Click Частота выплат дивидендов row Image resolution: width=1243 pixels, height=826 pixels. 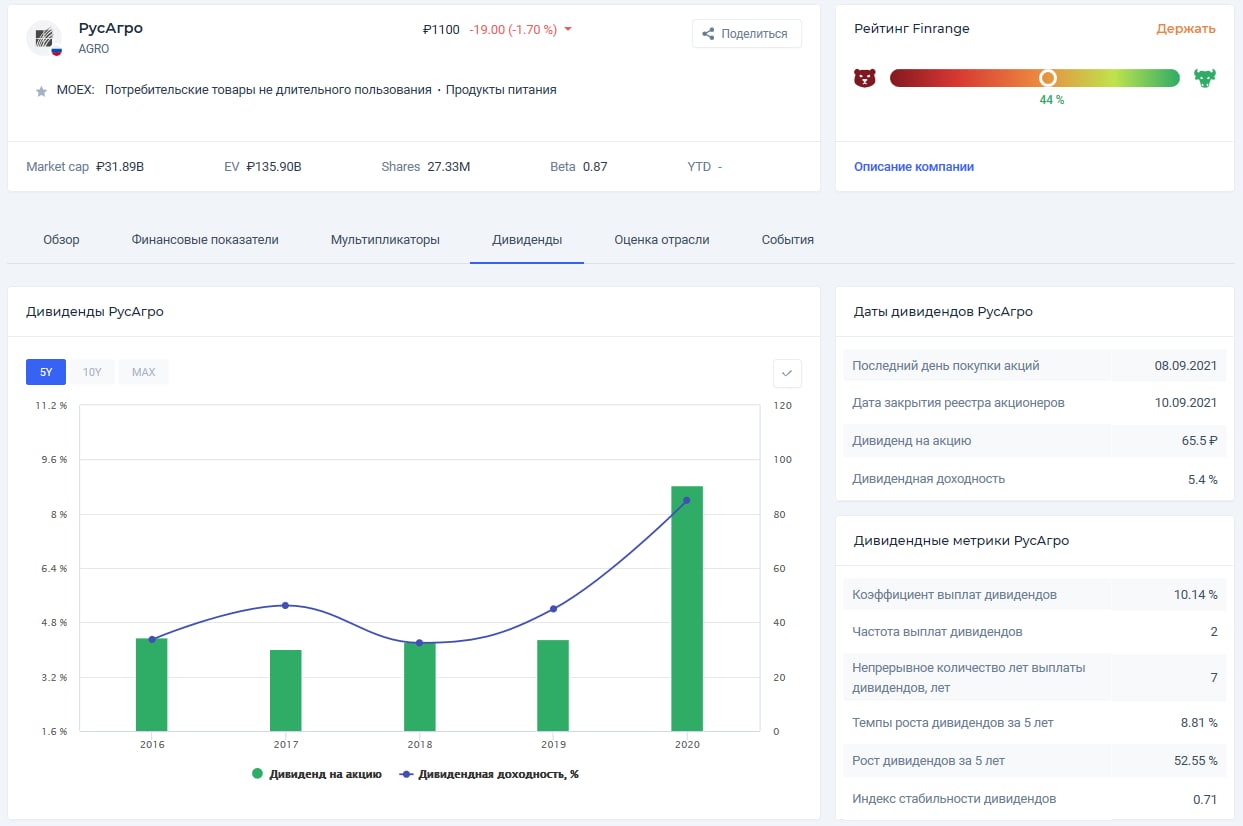pos(1035,632)
